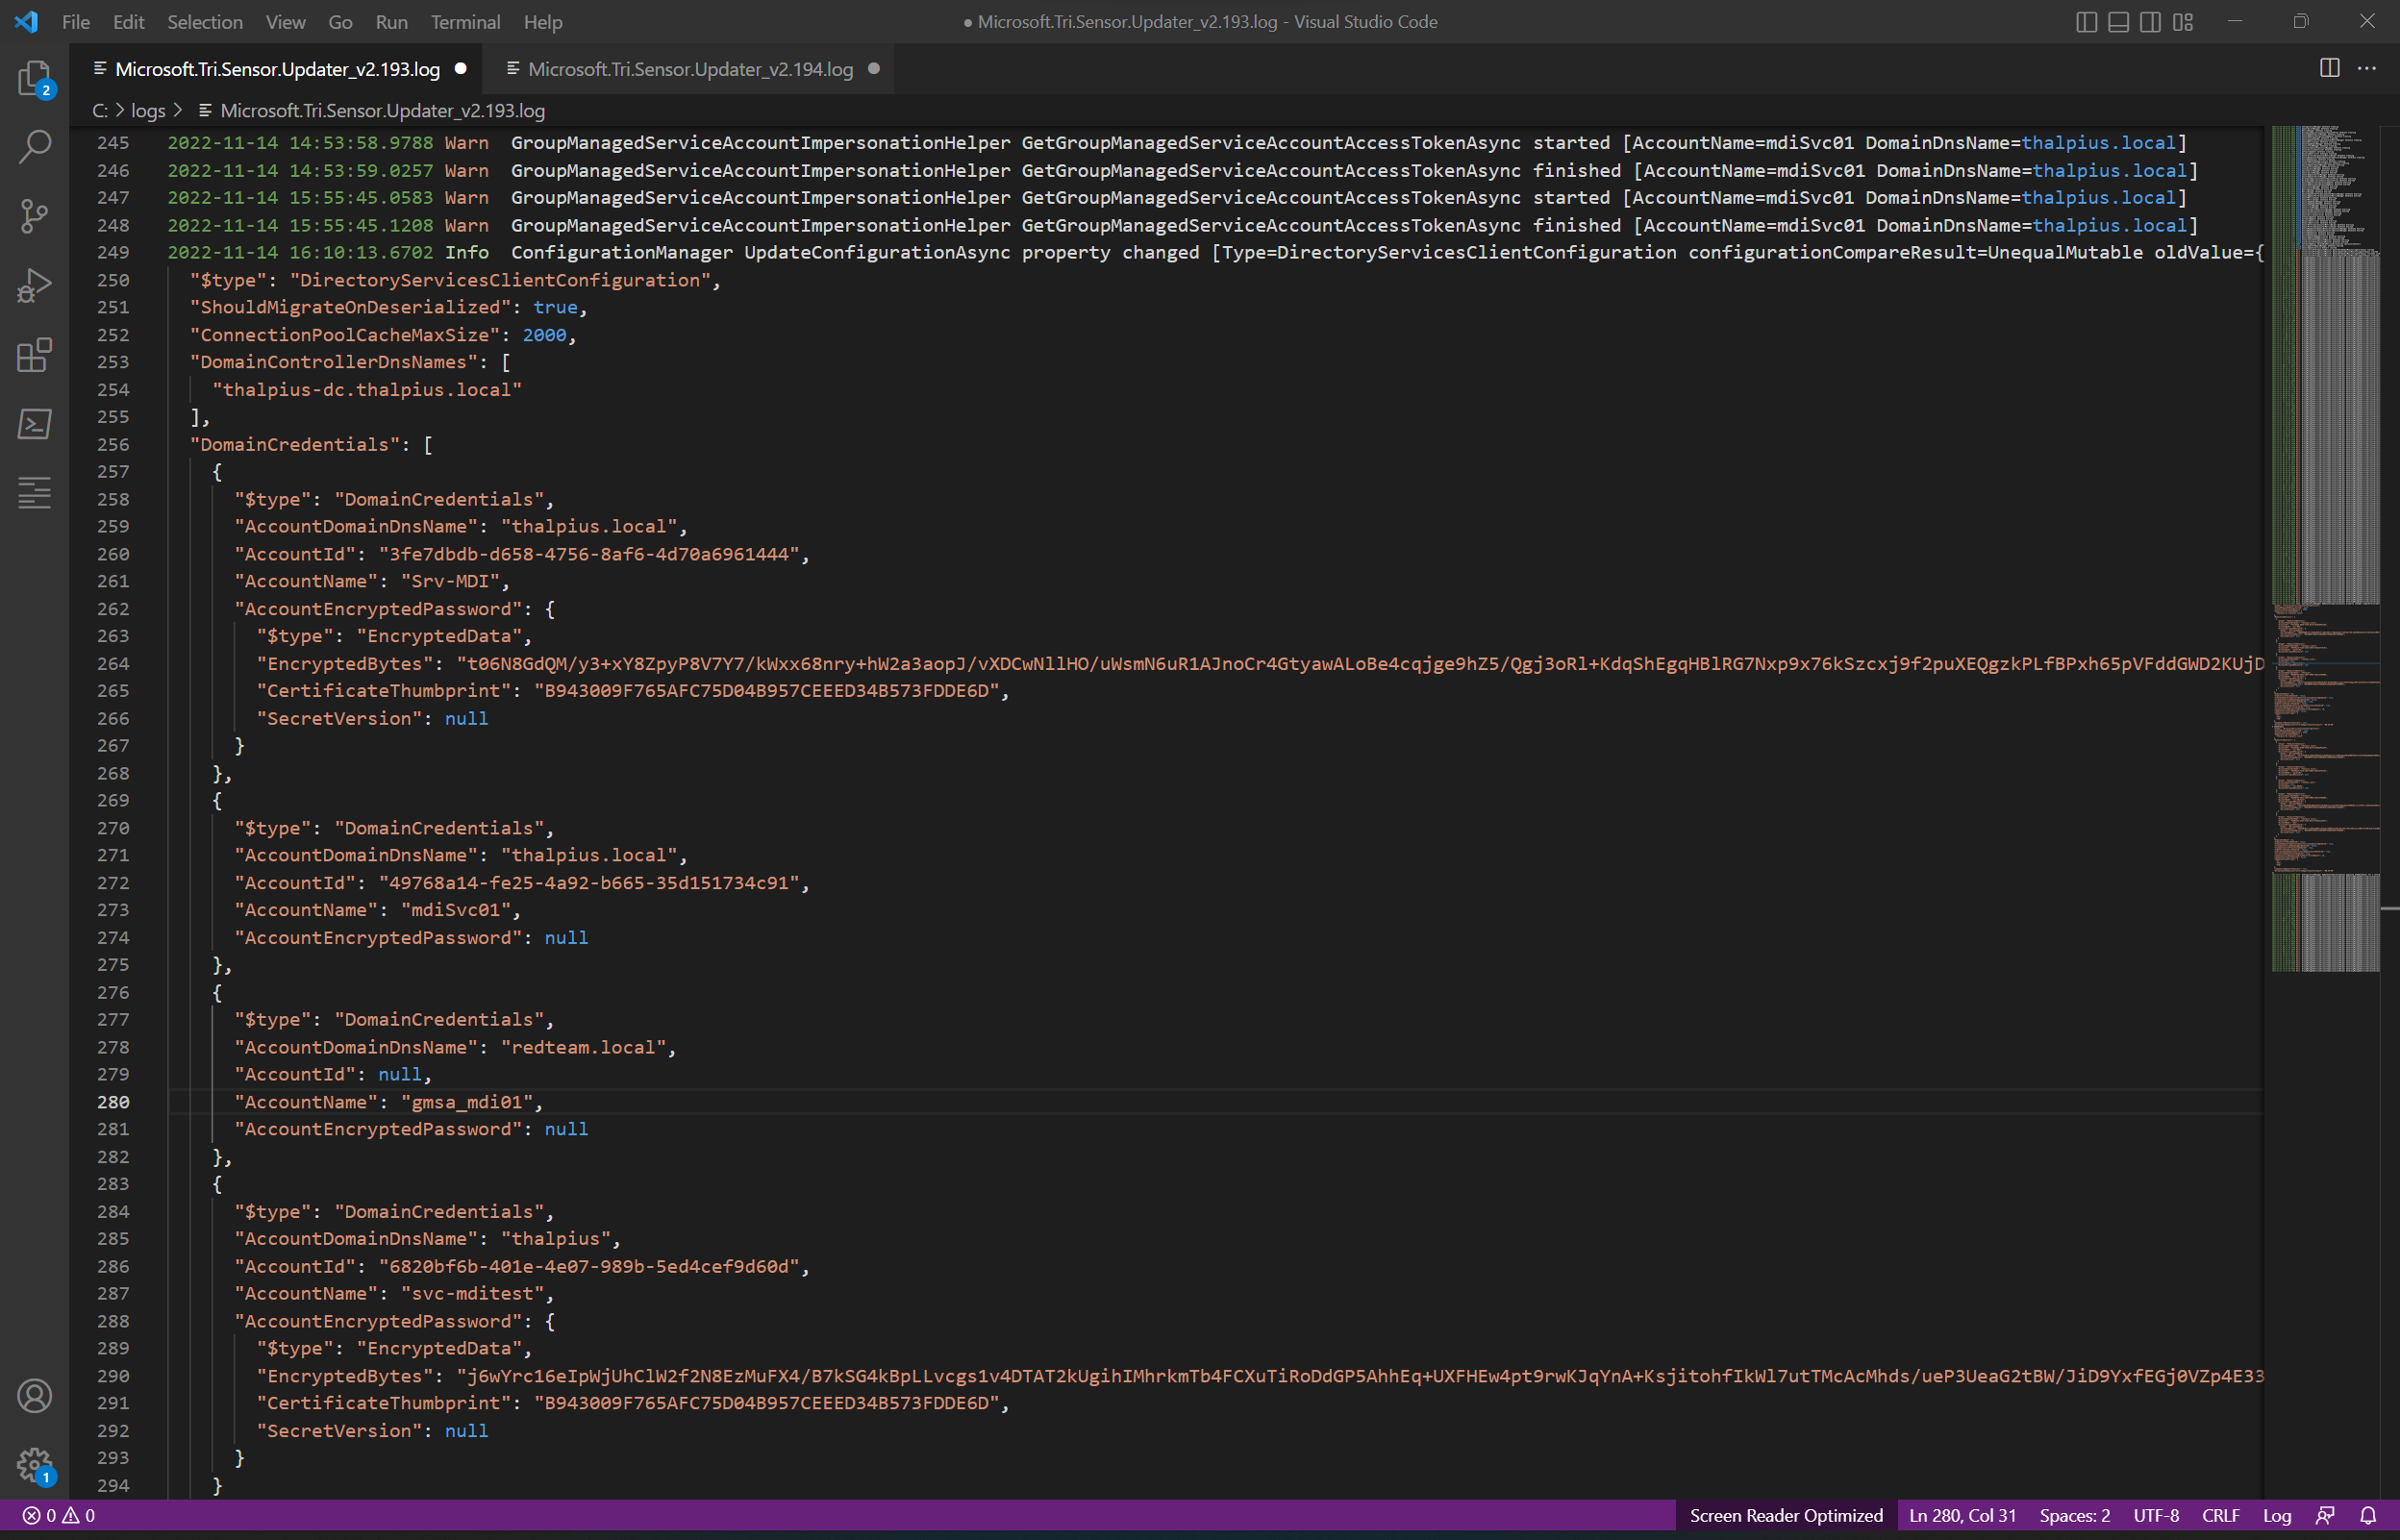The width and height of the screenshot is (2400, 1540).
Task: Click the Ln 280, Col 31 indicator
Action: point(1962,1515)
